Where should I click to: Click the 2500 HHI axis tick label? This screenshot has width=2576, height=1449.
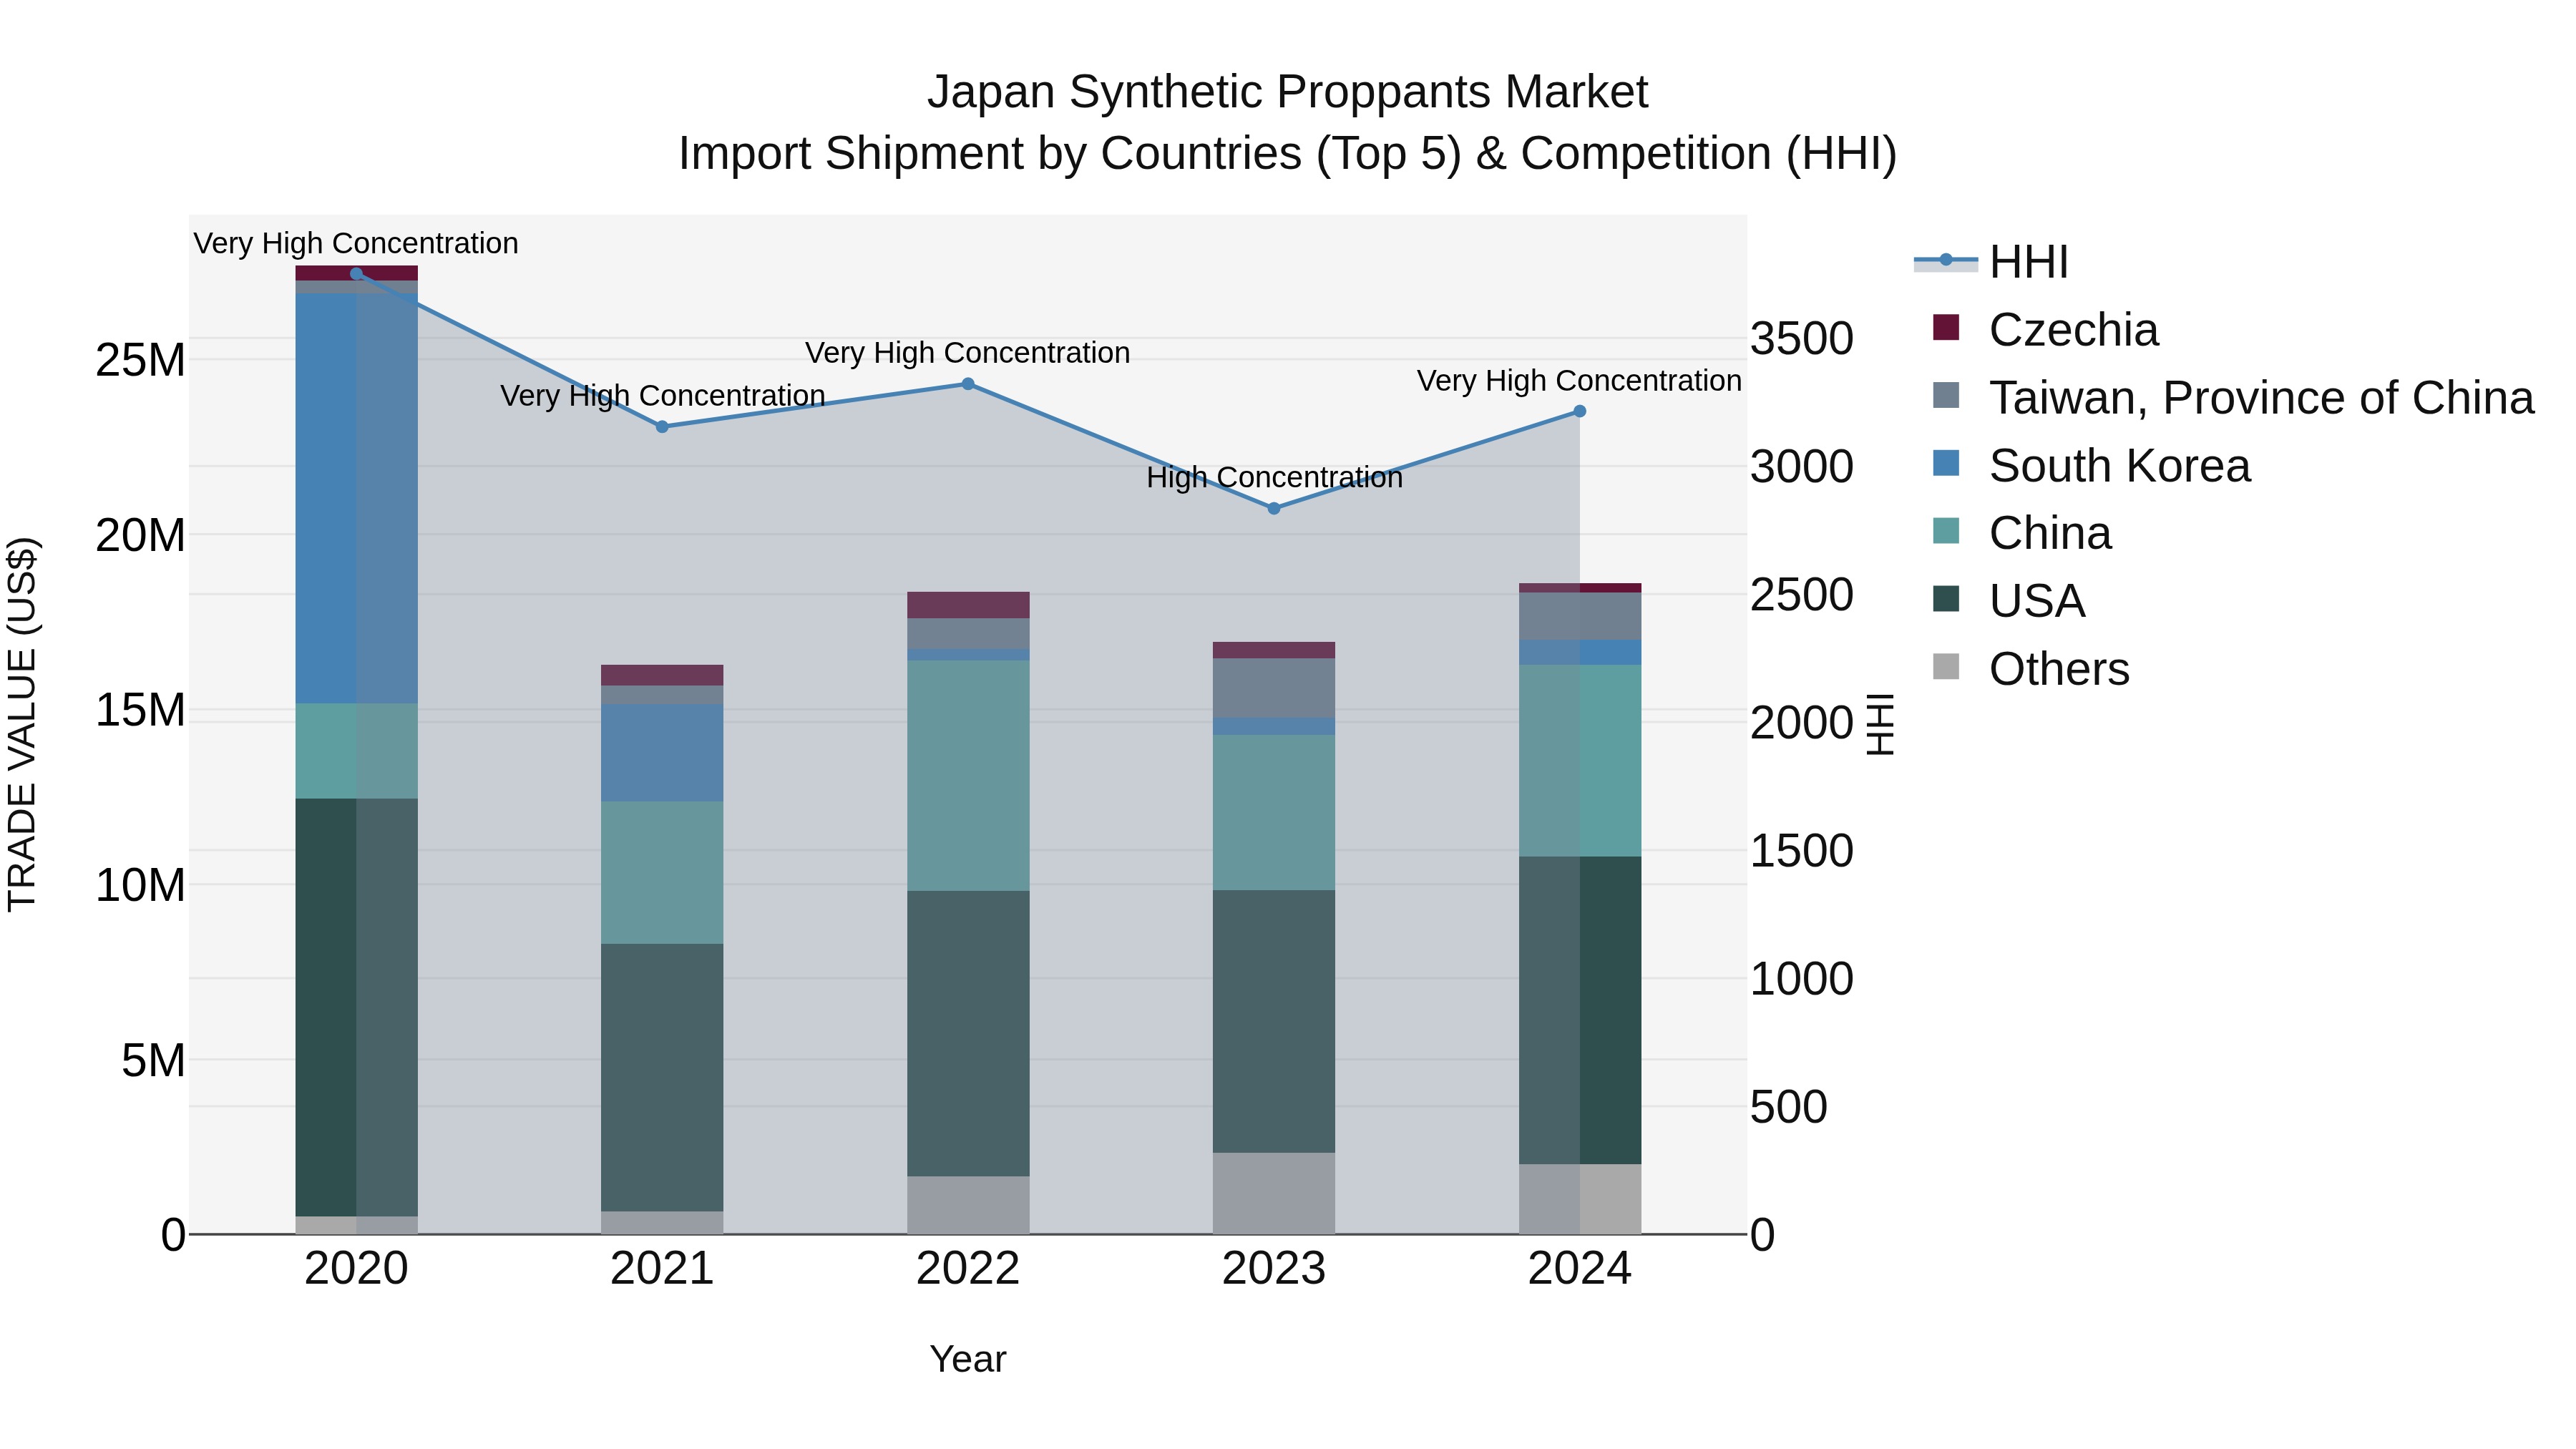tap(1802, 594)
